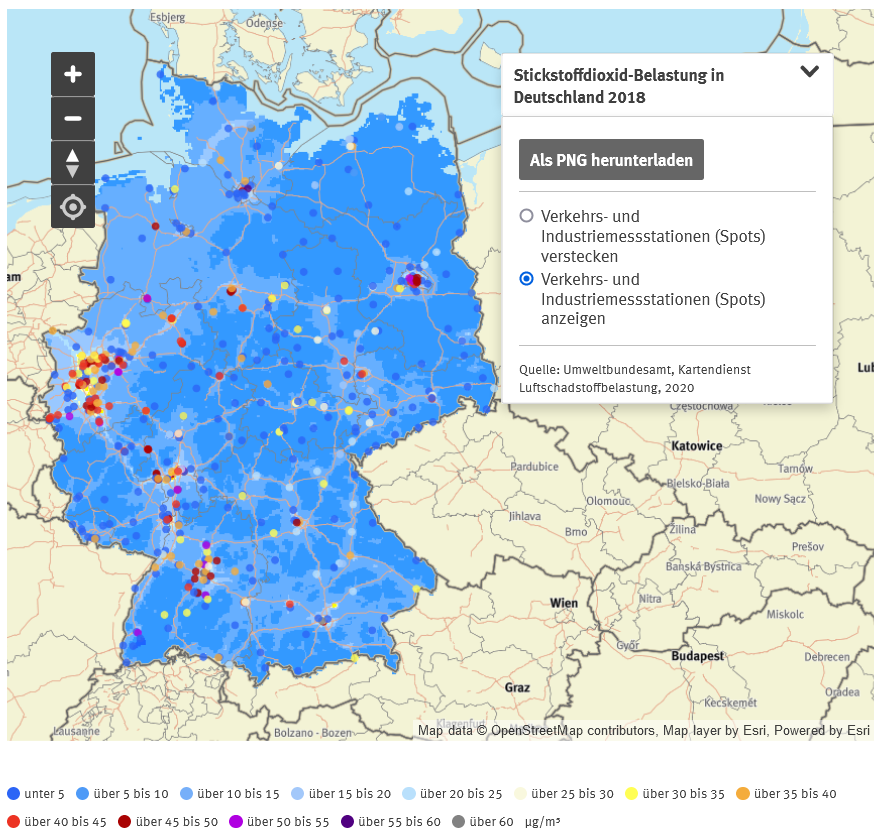Select the 'Spots verstecken' radio option
The width and height of the screenshot is (874, 831).
point(527,216)
